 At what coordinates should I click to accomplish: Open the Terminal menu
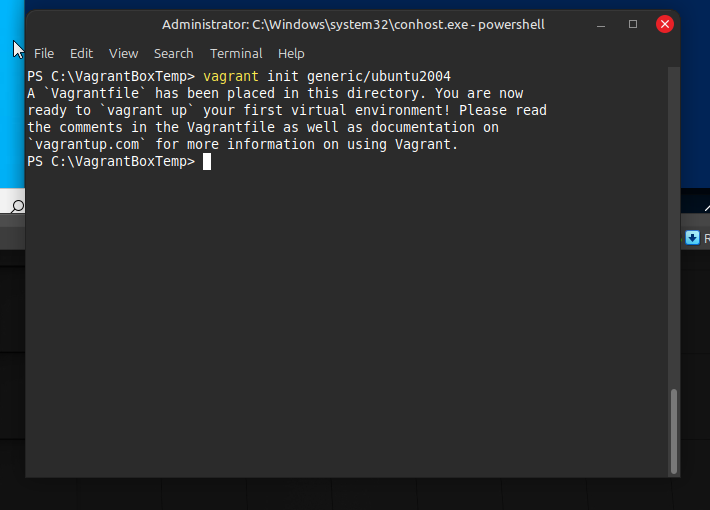tap(236, 53)
